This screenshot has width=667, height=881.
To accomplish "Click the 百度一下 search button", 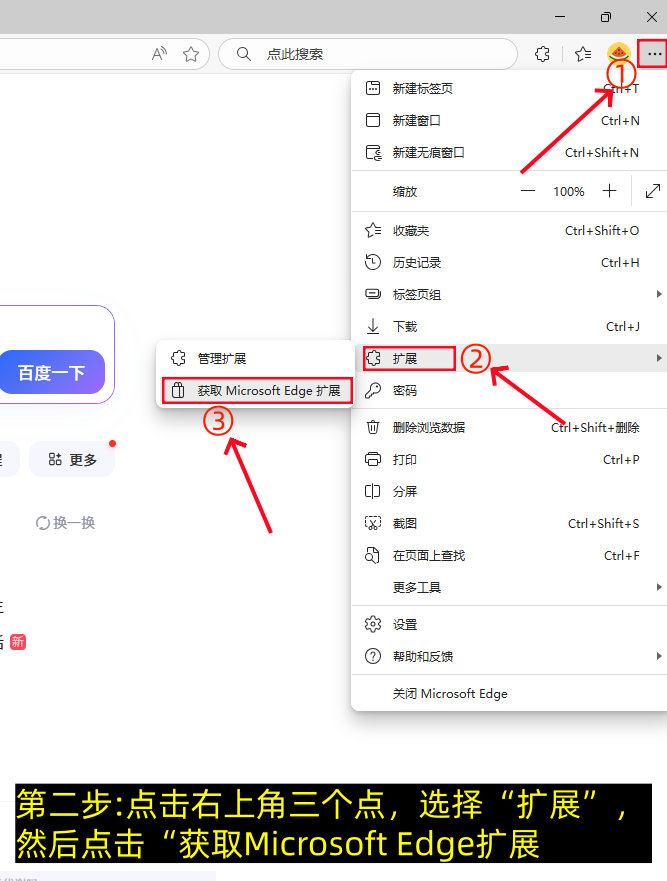I will [52, 372].
